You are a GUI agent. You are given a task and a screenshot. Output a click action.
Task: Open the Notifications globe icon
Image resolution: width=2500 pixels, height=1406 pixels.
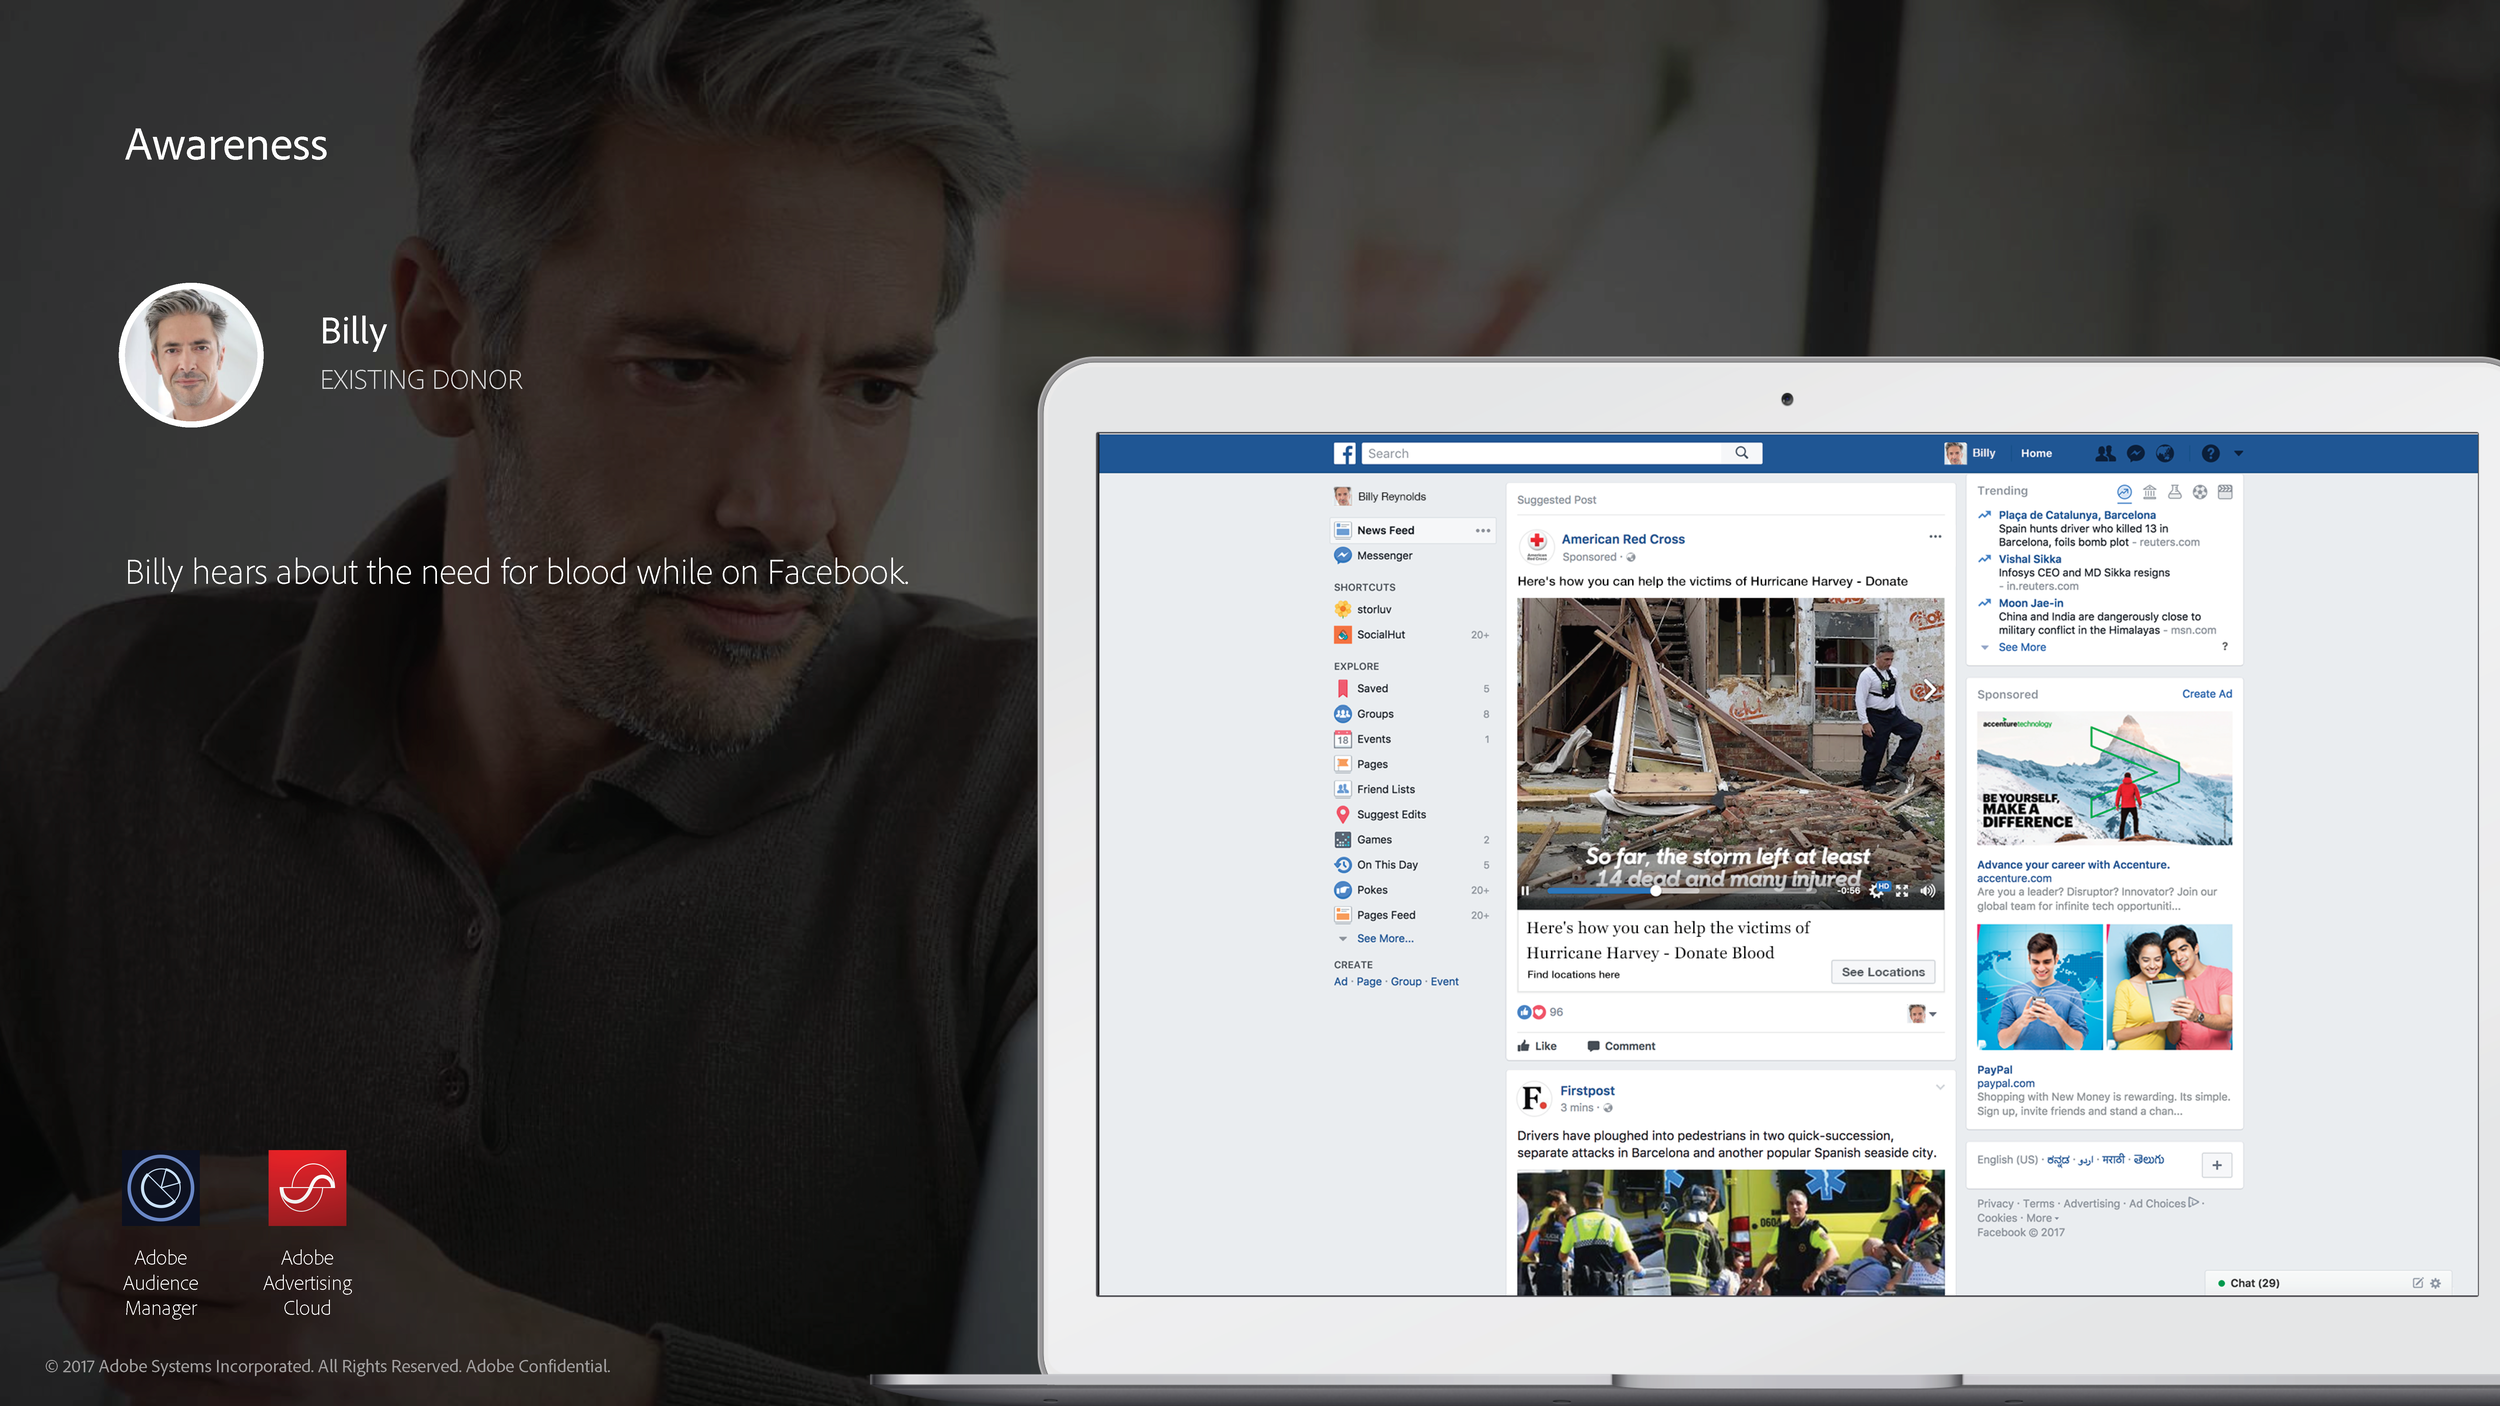click(x=2165, y=453)
